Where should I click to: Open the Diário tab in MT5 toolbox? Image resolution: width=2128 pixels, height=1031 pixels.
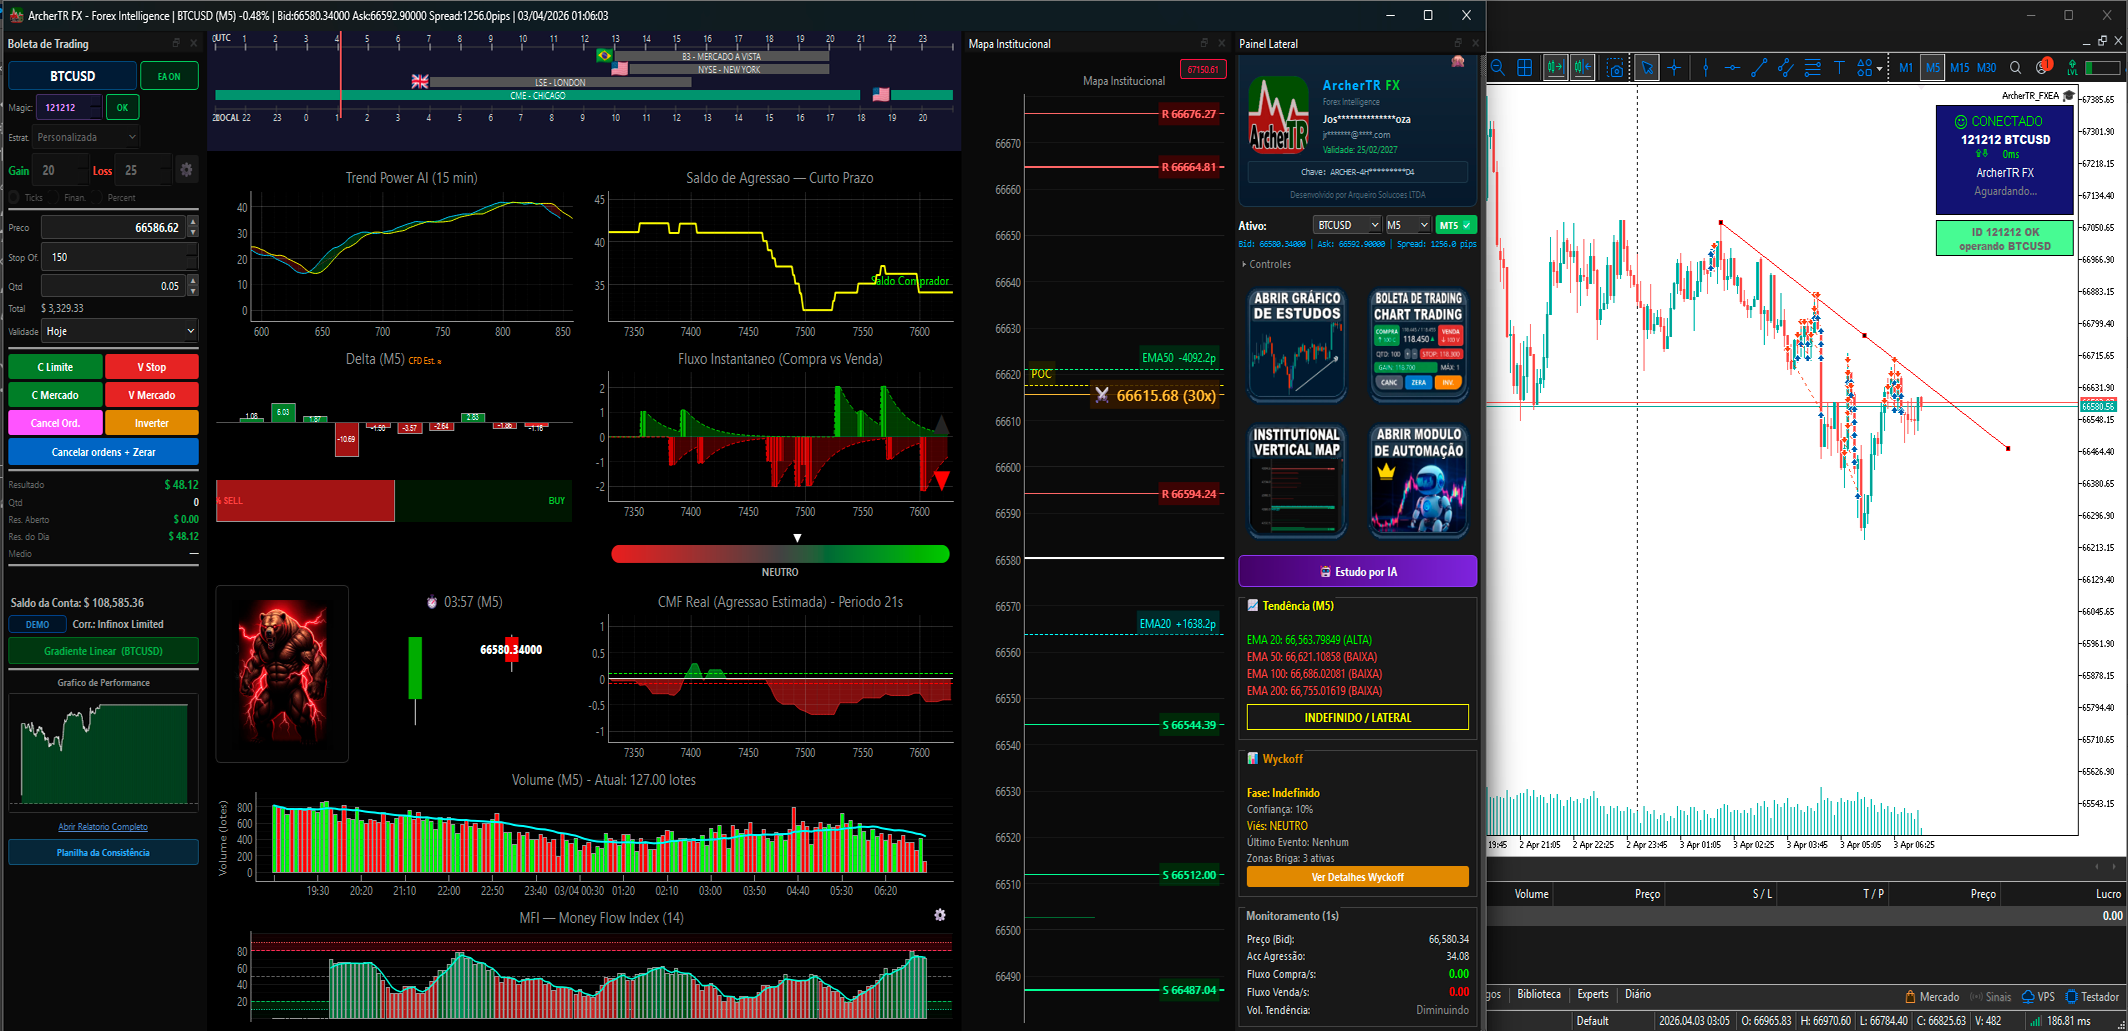tap(1638, 994)
